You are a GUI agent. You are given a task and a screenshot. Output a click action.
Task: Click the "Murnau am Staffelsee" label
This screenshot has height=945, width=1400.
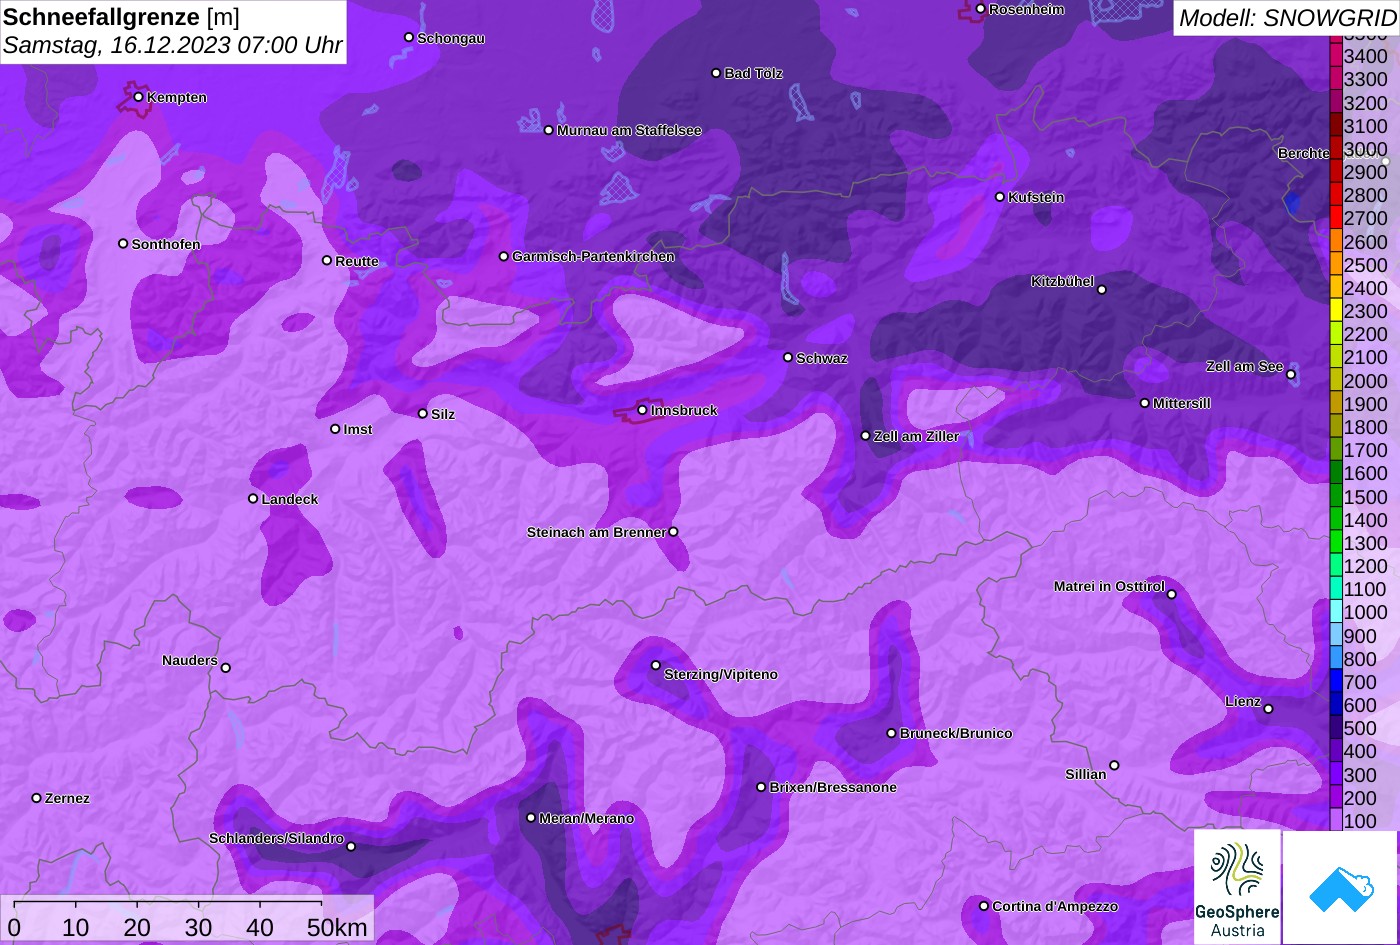[x=629, y=130]
